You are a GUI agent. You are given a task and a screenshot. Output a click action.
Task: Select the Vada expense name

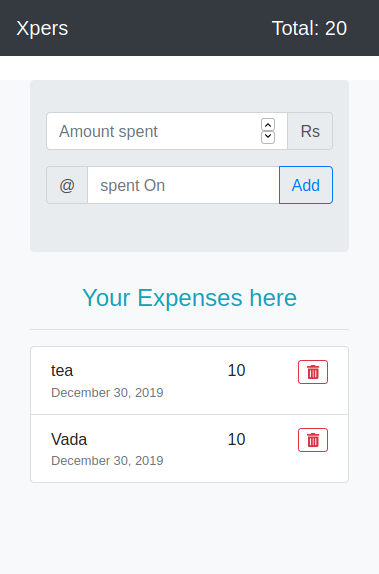69,439
